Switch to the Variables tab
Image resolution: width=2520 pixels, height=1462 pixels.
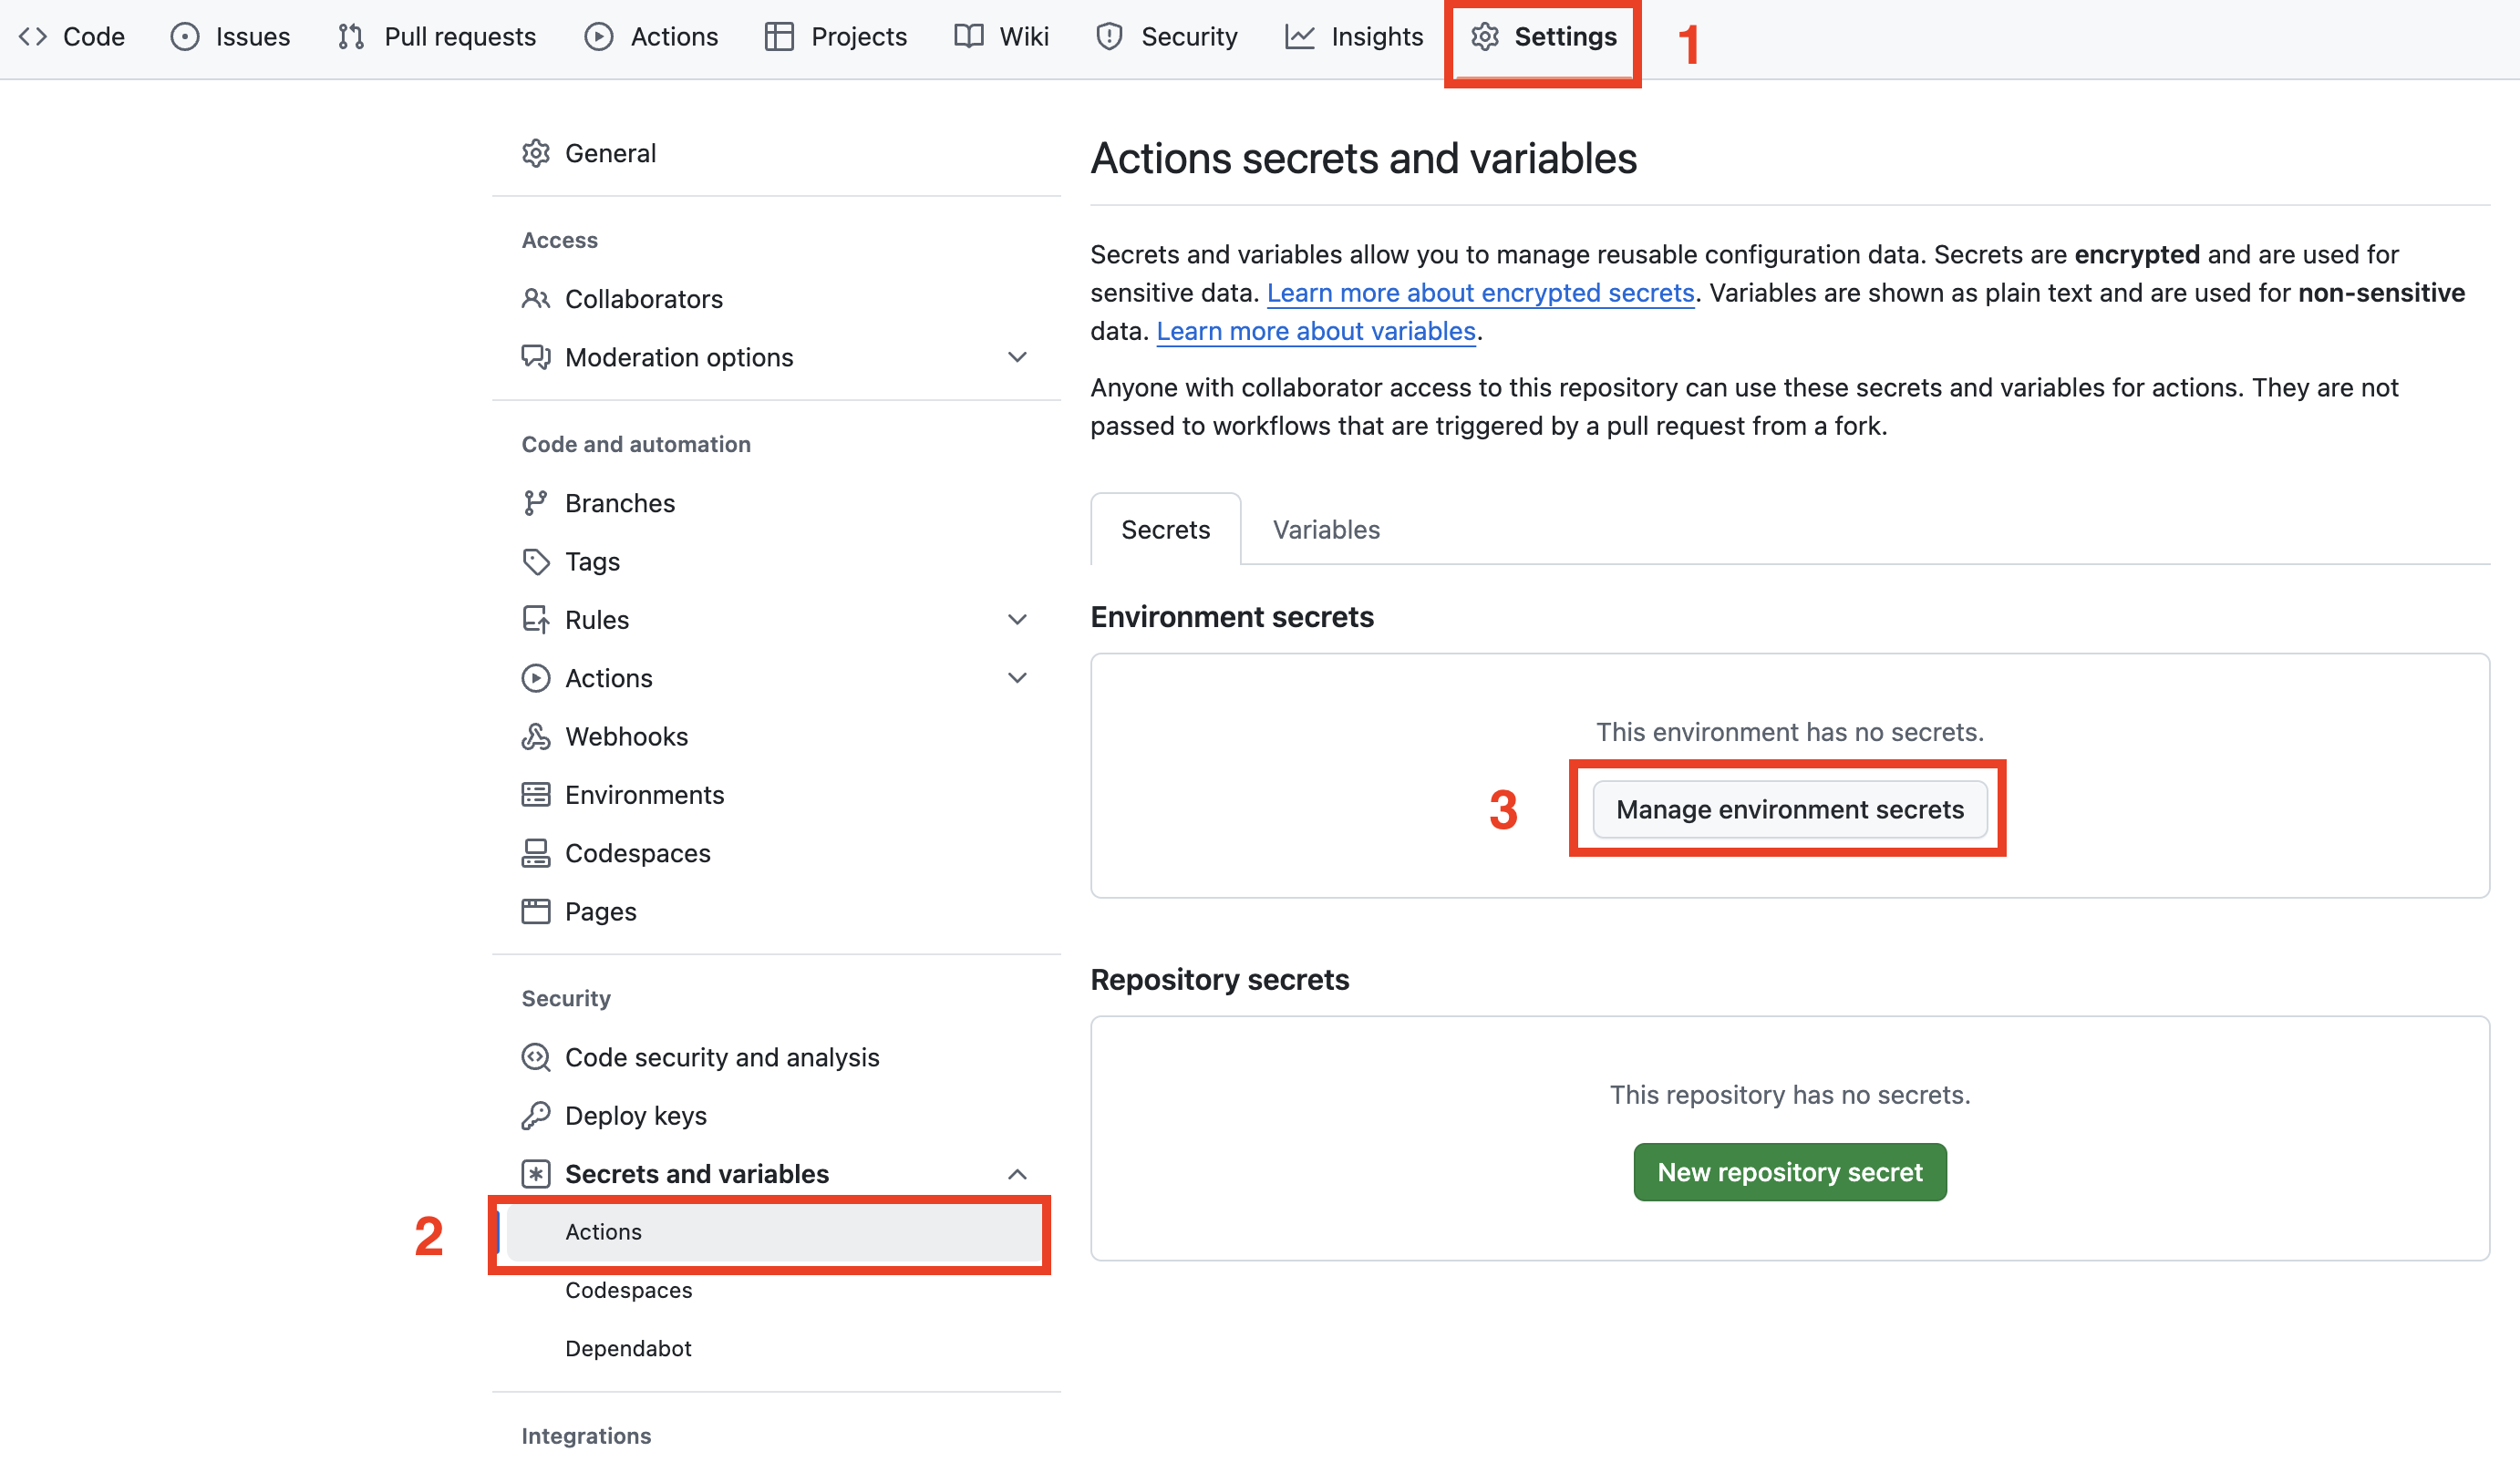[1326, 529]
